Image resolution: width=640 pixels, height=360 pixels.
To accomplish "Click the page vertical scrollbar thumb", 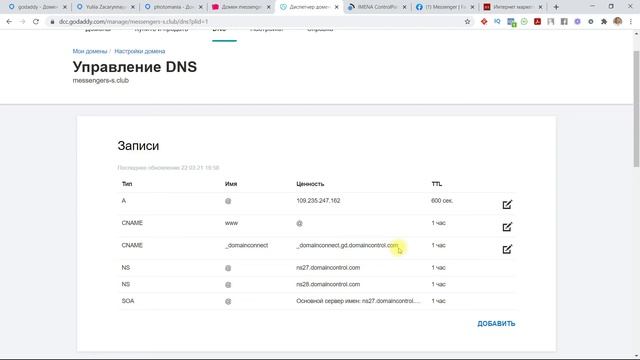I will pos(636,108).
